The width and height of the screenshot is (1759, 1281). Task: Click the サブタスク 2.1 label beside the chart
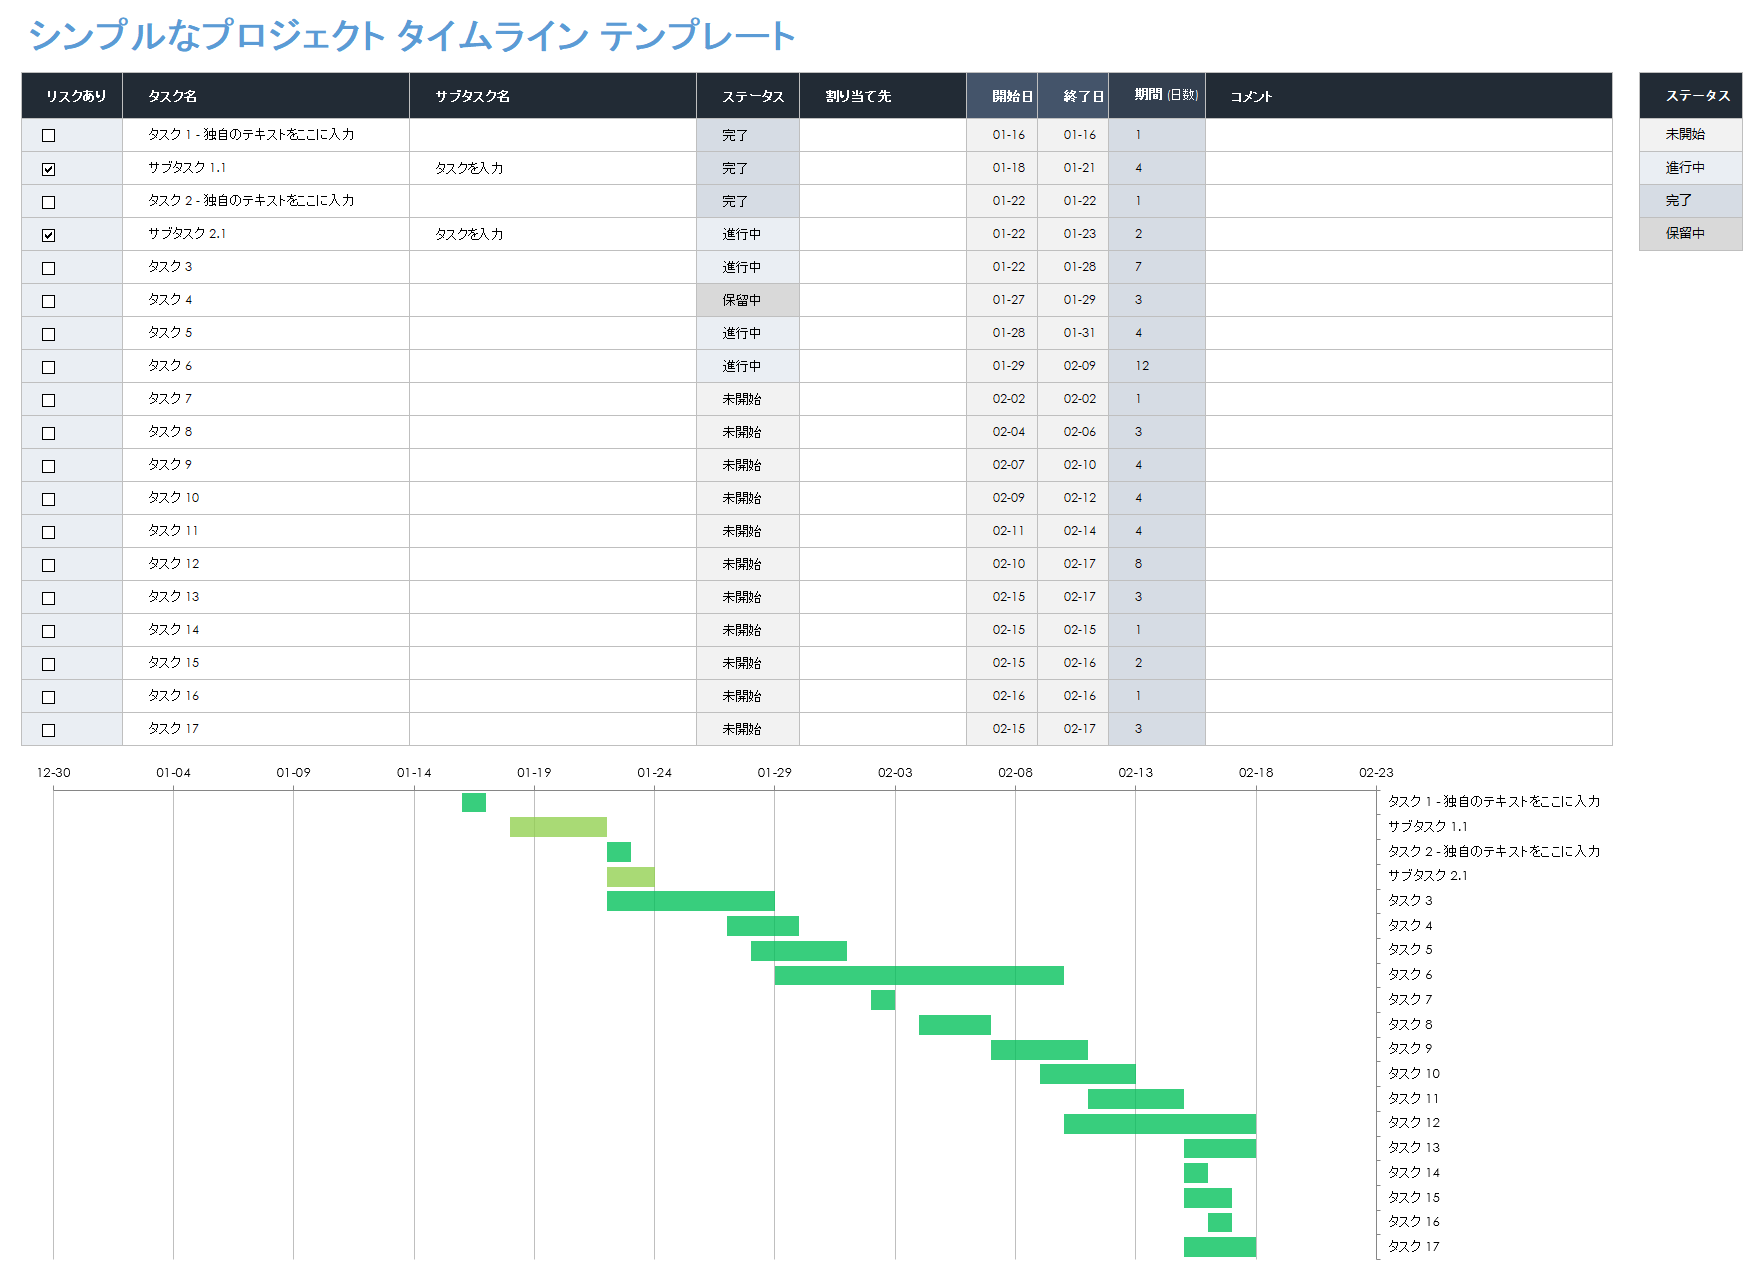[1428, 876]
